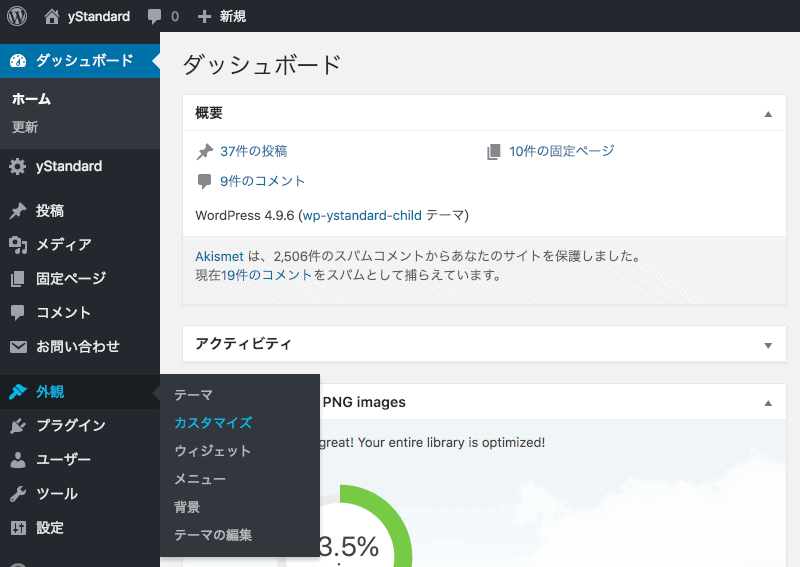The image size is (800, 567).
Task: Select ホーム submenu item
Action: coord(31,99)
